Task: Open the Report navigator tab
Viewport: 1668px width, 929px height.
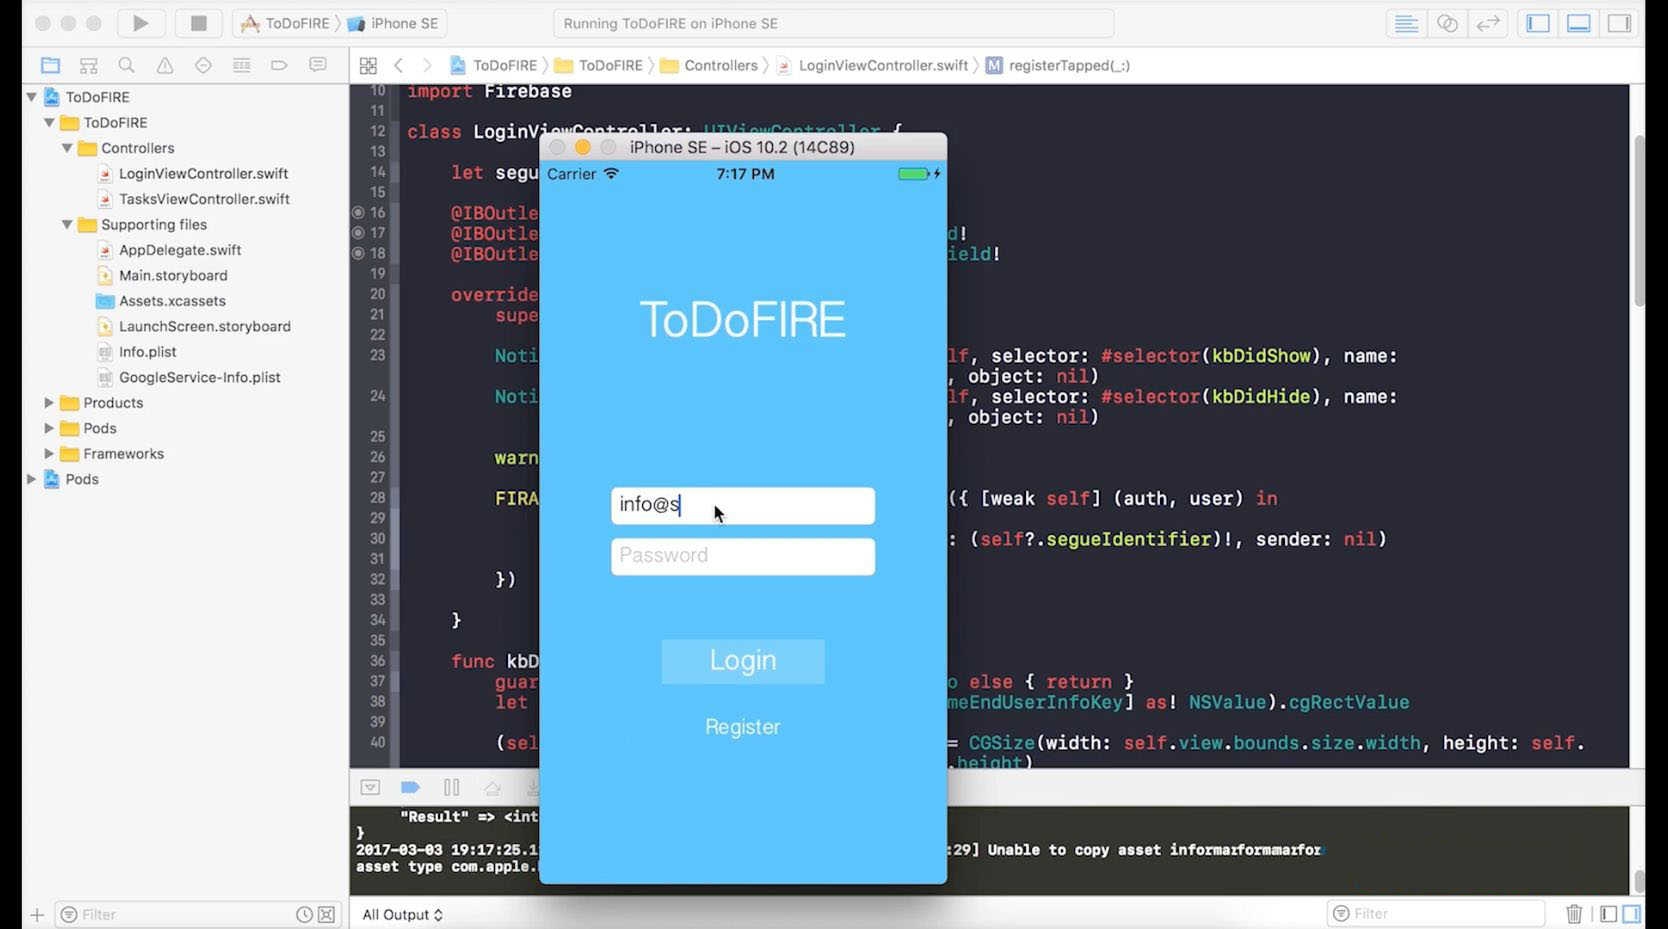Action: [x=318, y=65]
